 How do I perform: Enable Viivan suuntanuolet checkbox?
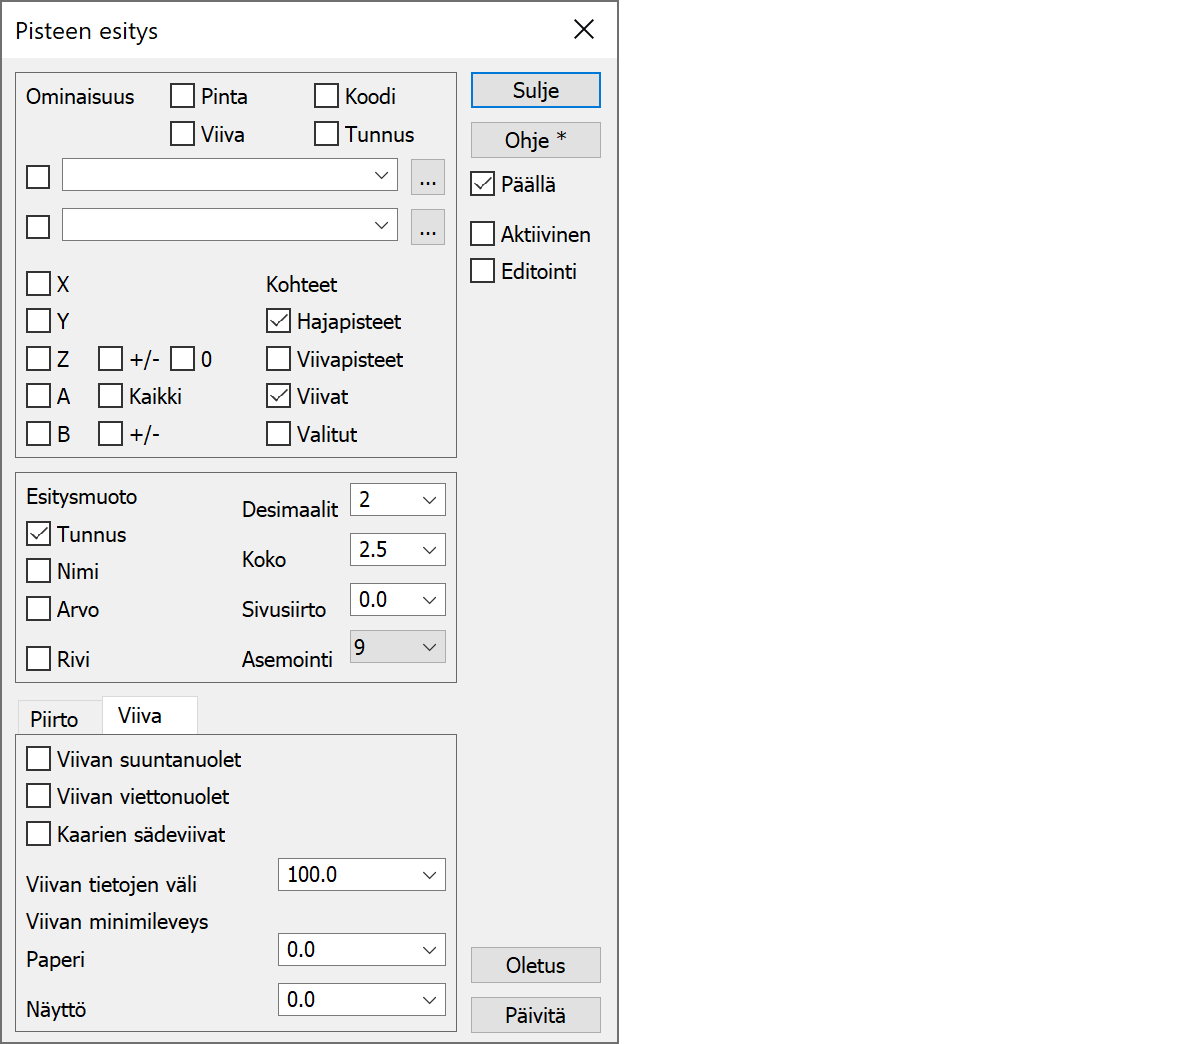coord(39,759)
